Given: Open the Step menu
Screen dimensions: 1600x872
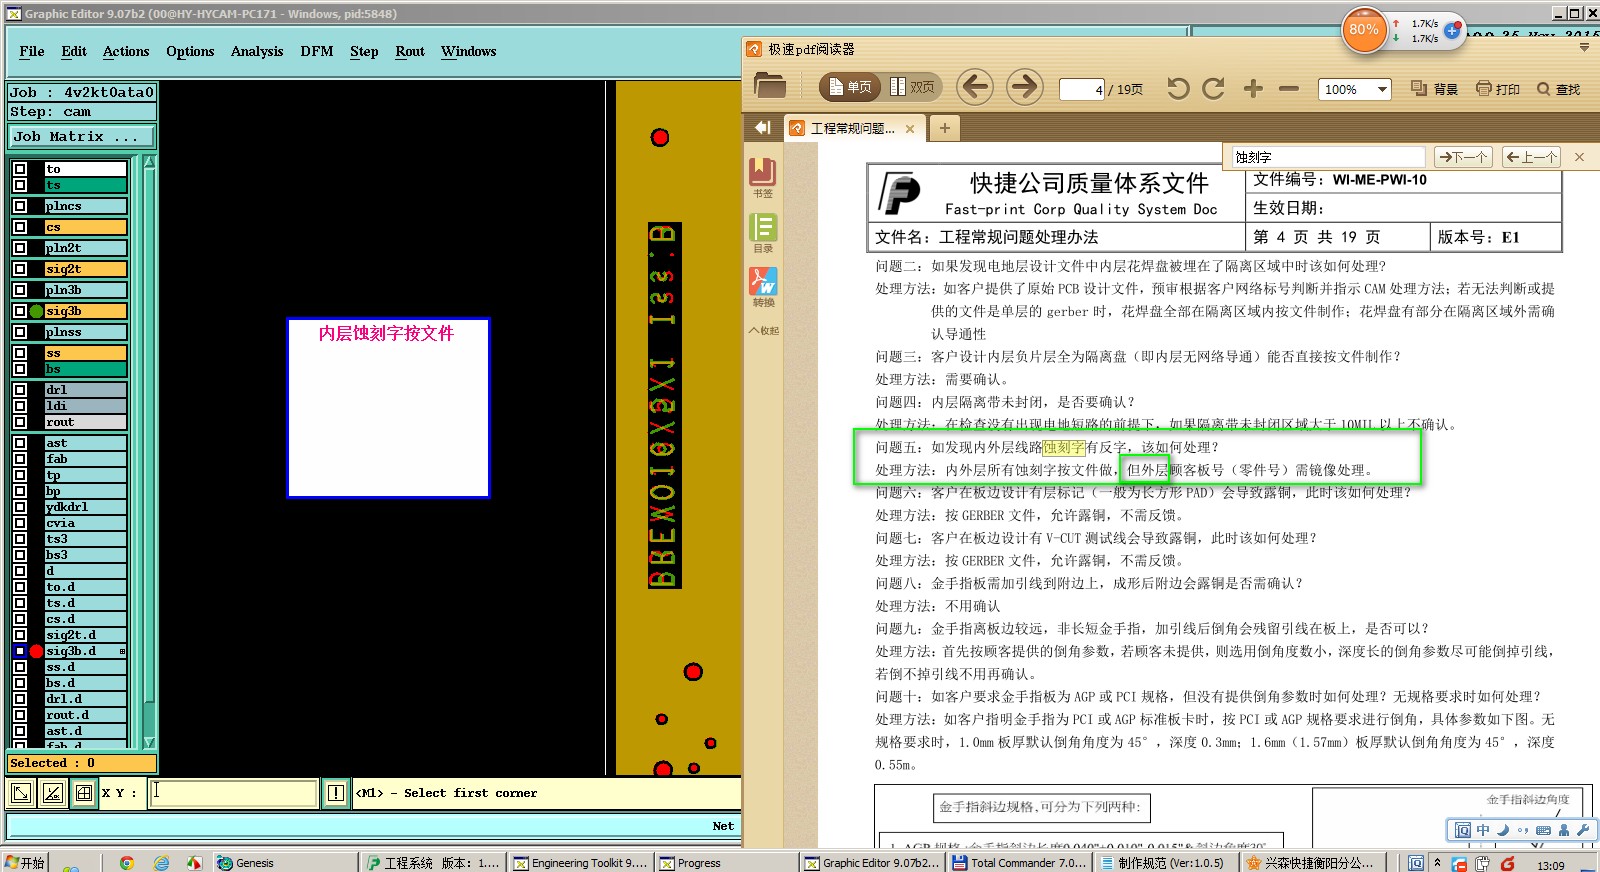Looking at the screenshot, I should pos(364,51).
